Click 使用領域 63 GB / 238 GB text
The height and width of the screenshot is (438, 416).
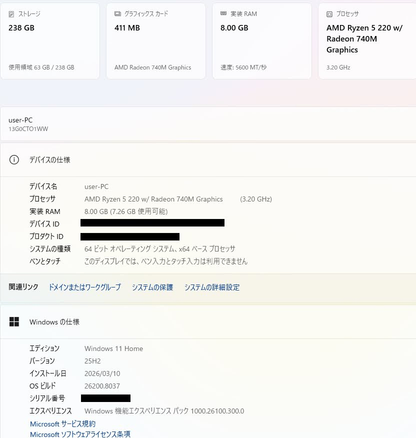[x=41, y=67]
